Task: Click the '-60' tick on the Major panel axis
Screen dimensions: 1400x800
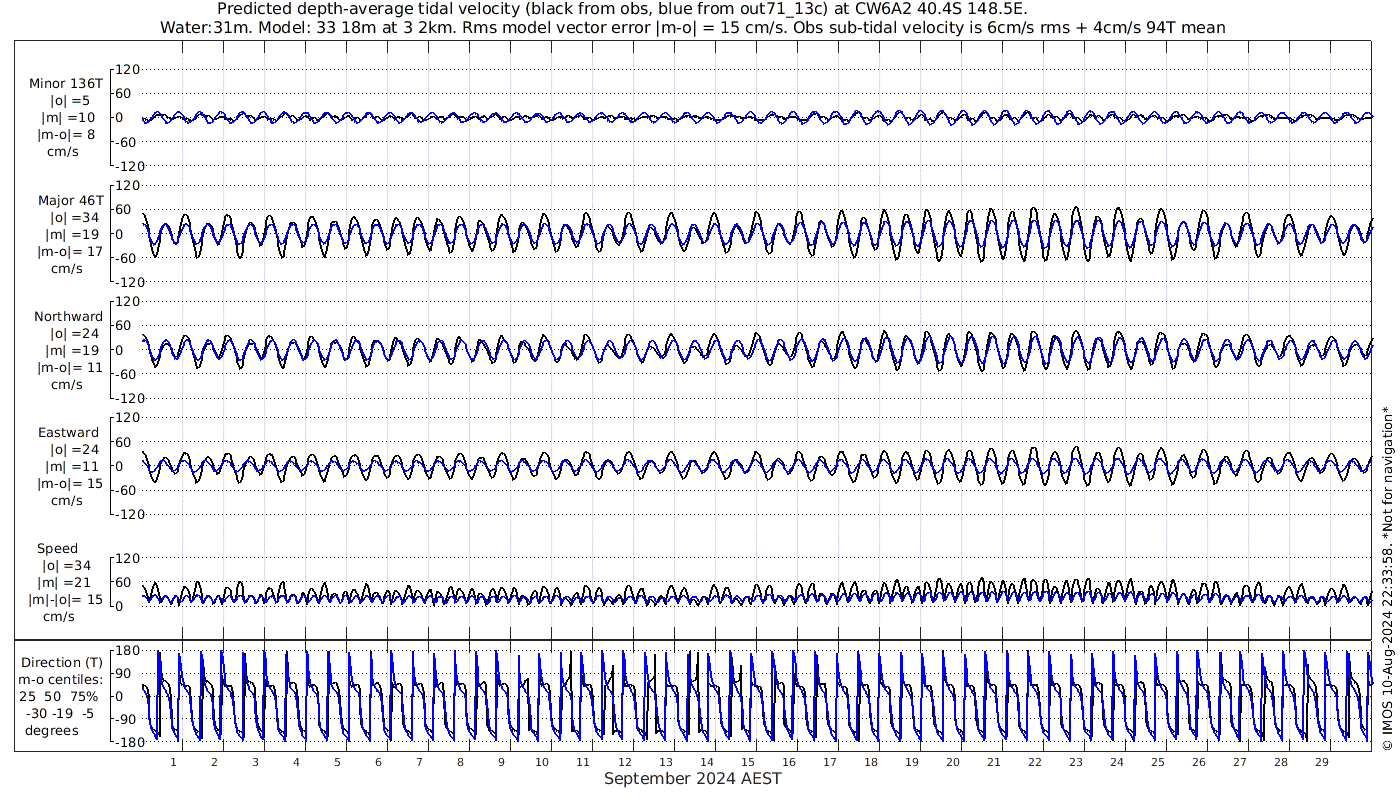Action: point(125,258)
